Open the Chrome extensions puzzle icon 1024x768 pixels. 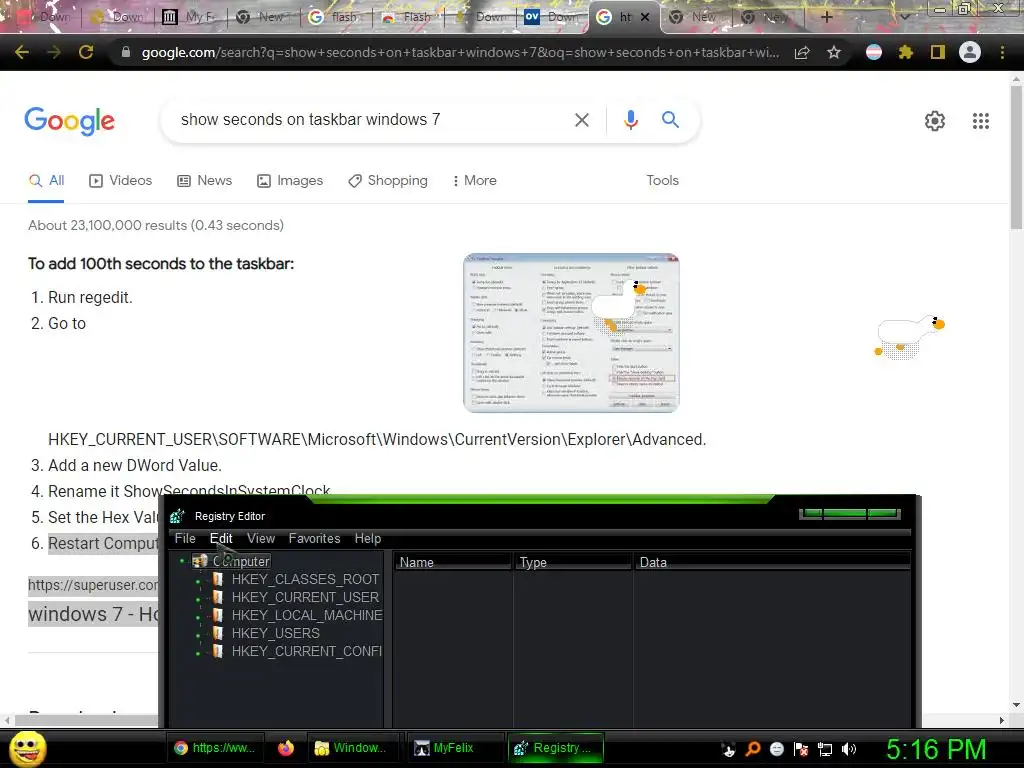coord(906,52)
